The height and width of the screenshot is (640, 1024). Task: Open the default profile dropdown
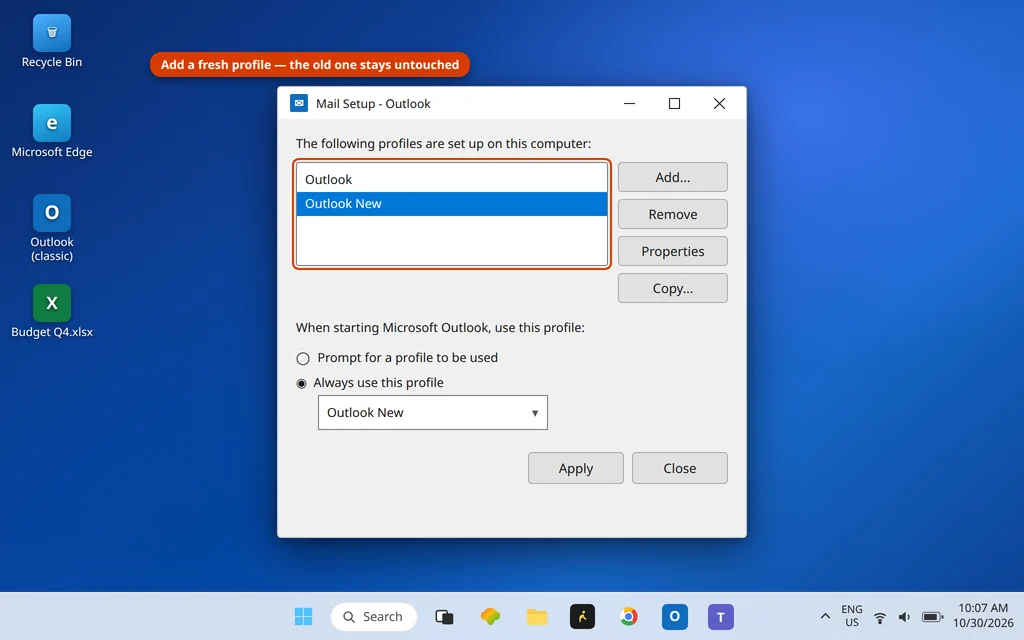pyautogui.click(x=433, y=413)
